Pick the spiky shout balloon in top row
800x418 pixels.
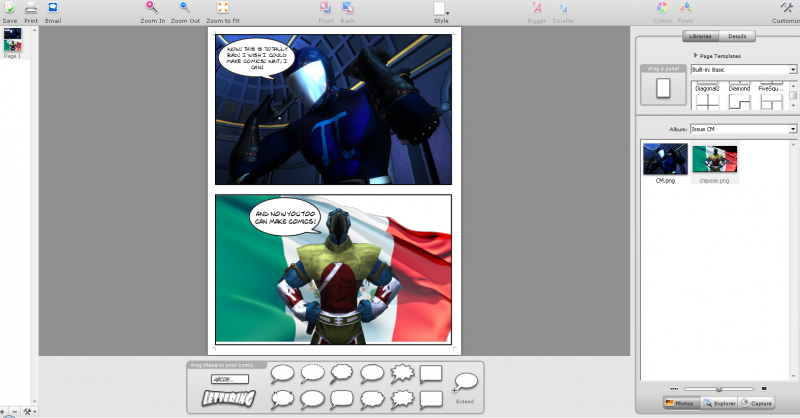402,374
